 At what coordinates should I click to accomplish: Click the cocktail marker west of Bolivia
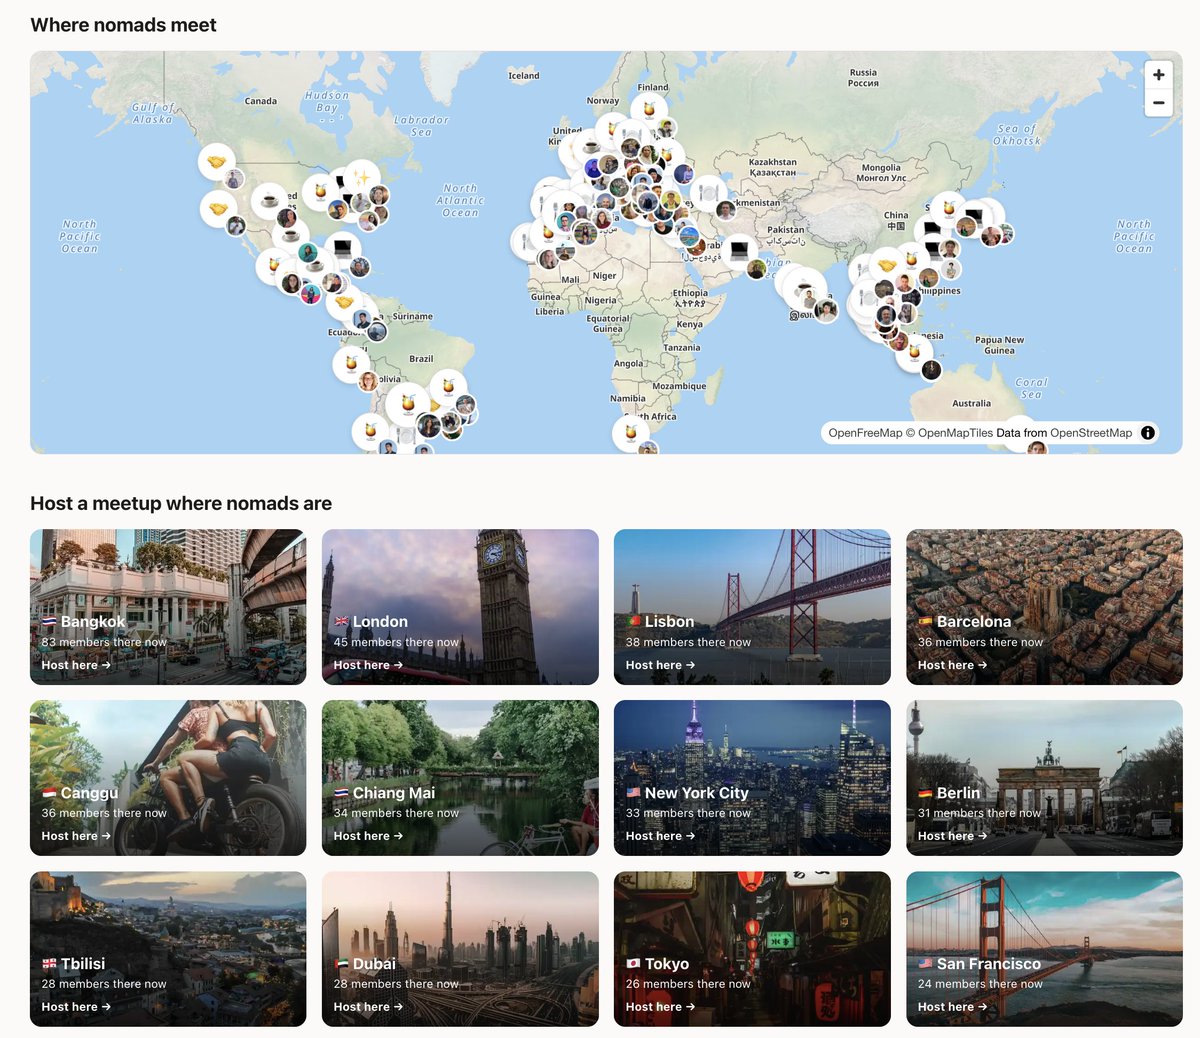352,364
